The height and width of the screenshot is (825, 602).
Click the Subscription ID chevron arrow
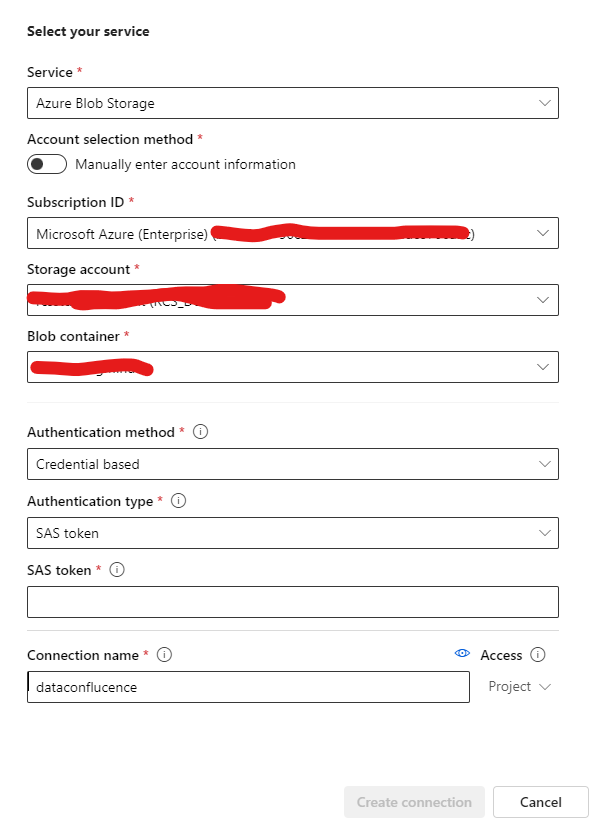click(543, 233)
